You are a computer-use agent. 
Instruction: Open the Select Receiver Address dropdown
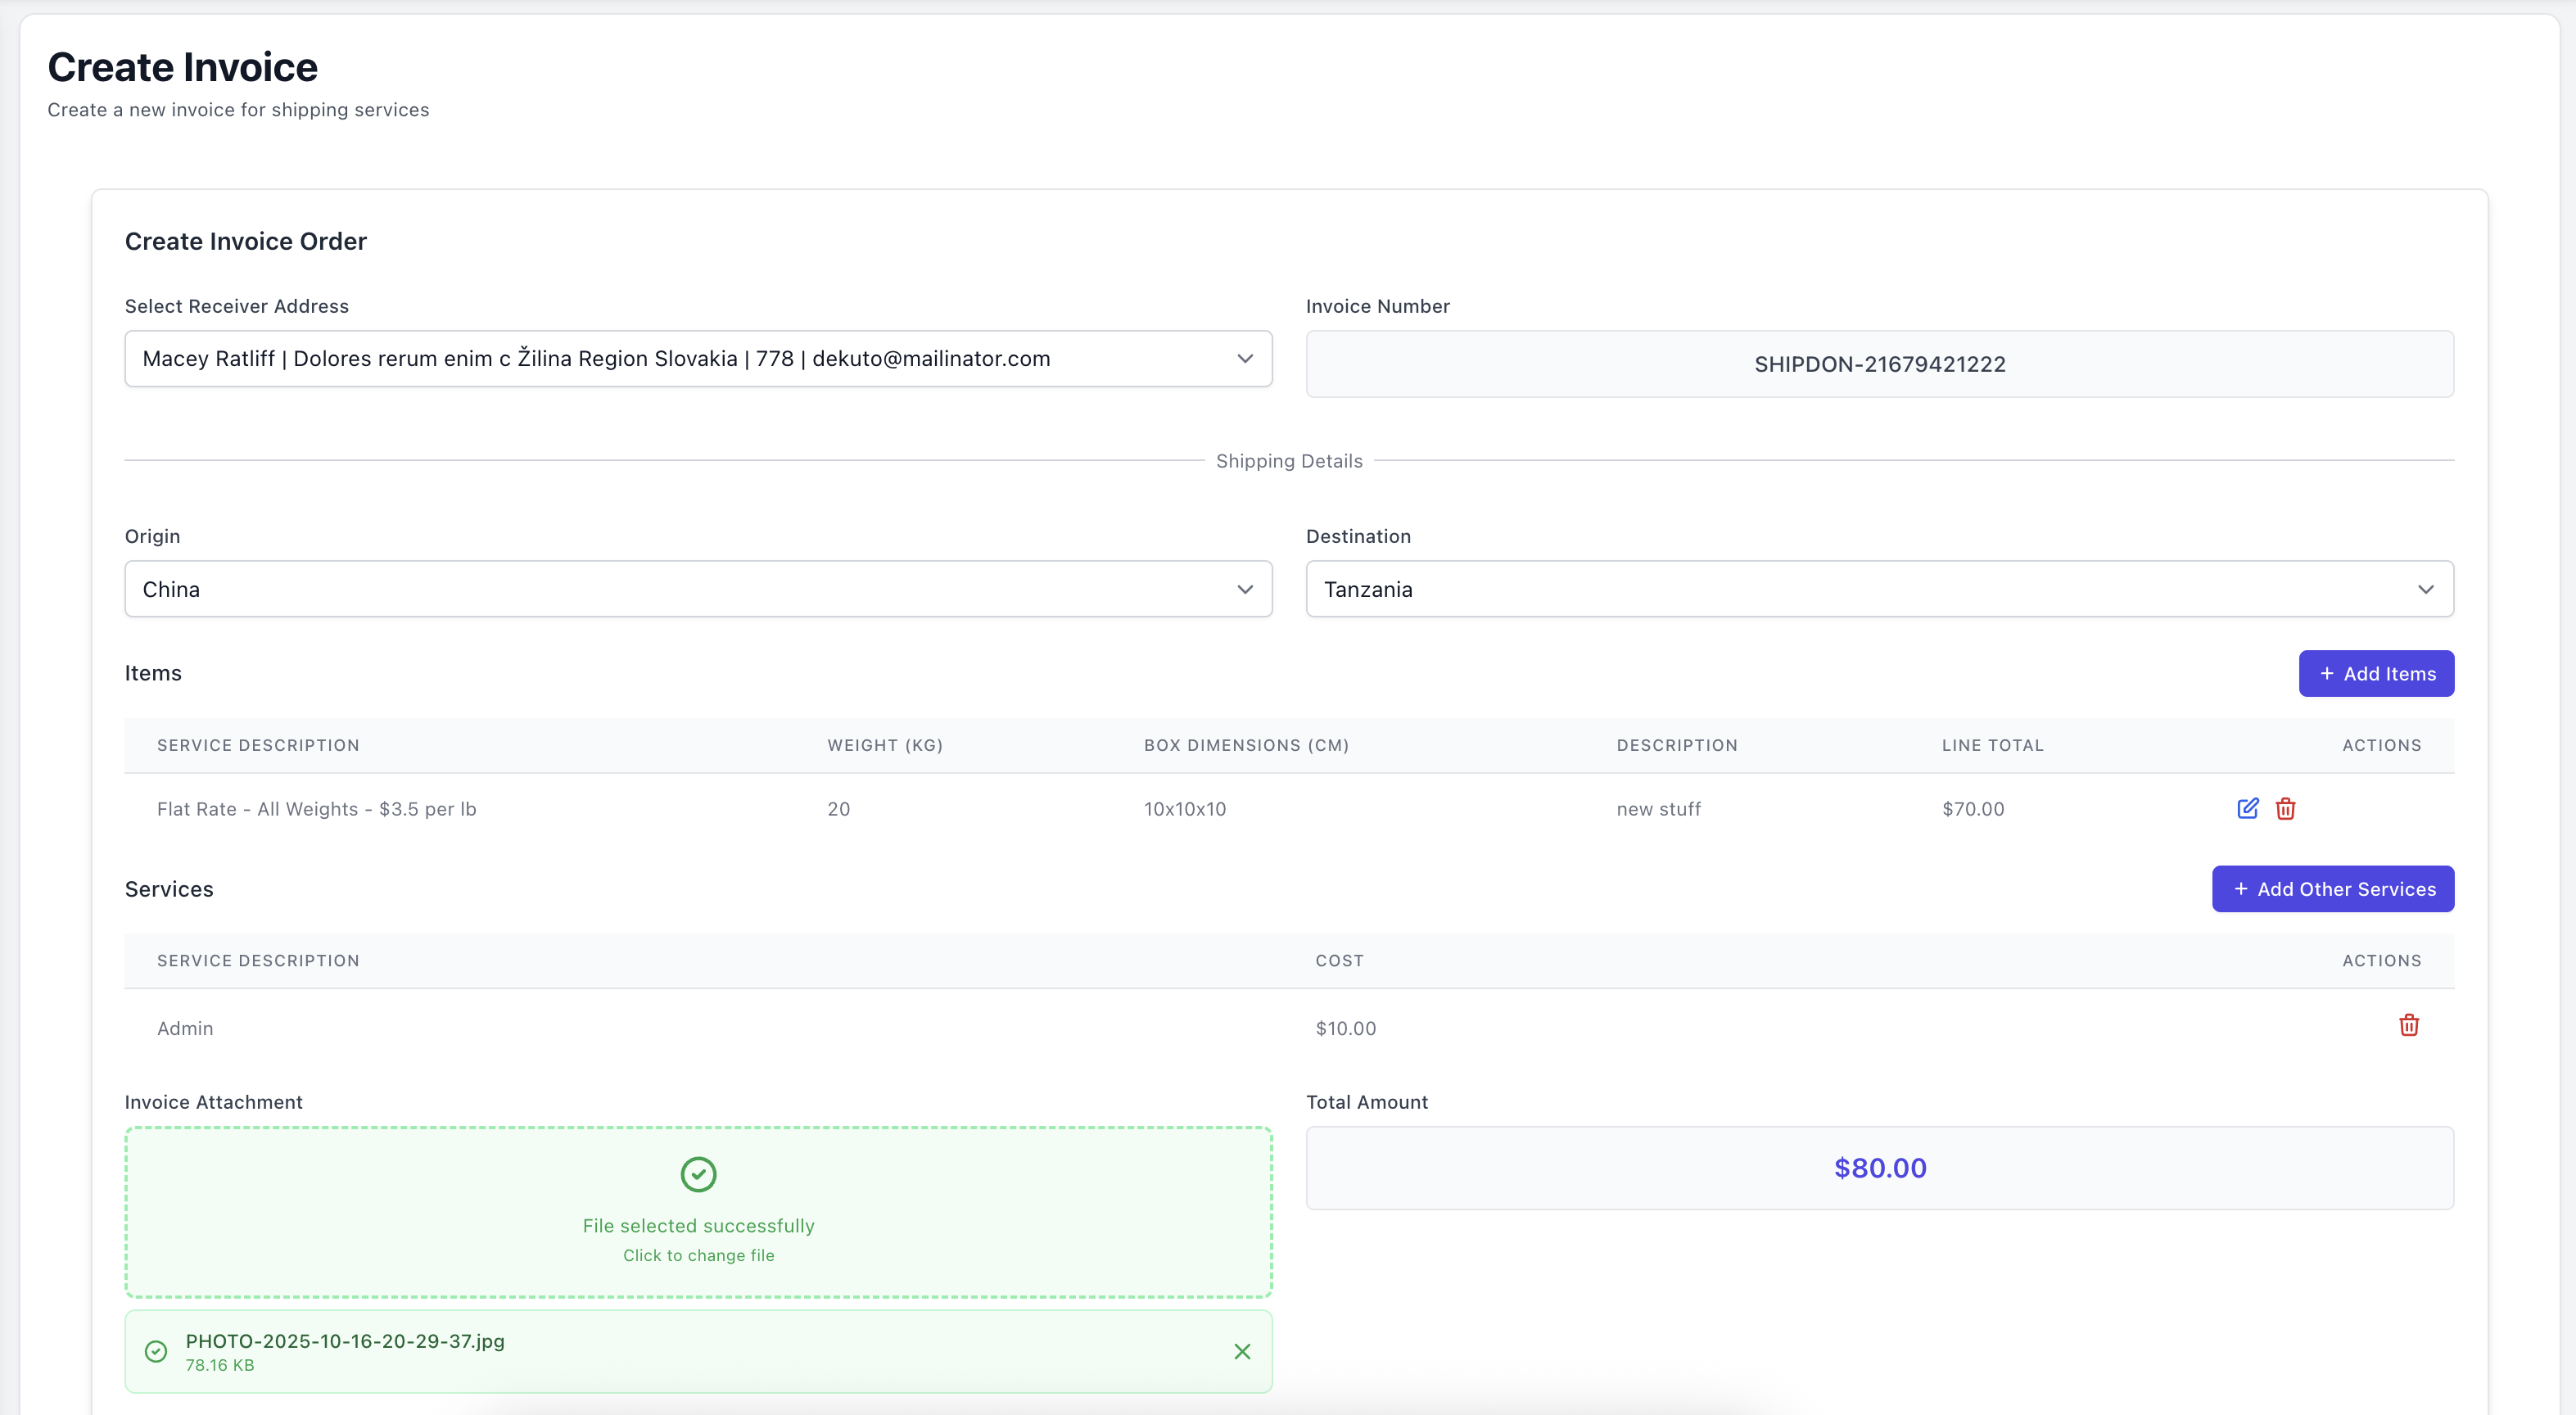(x=698, y=358)
